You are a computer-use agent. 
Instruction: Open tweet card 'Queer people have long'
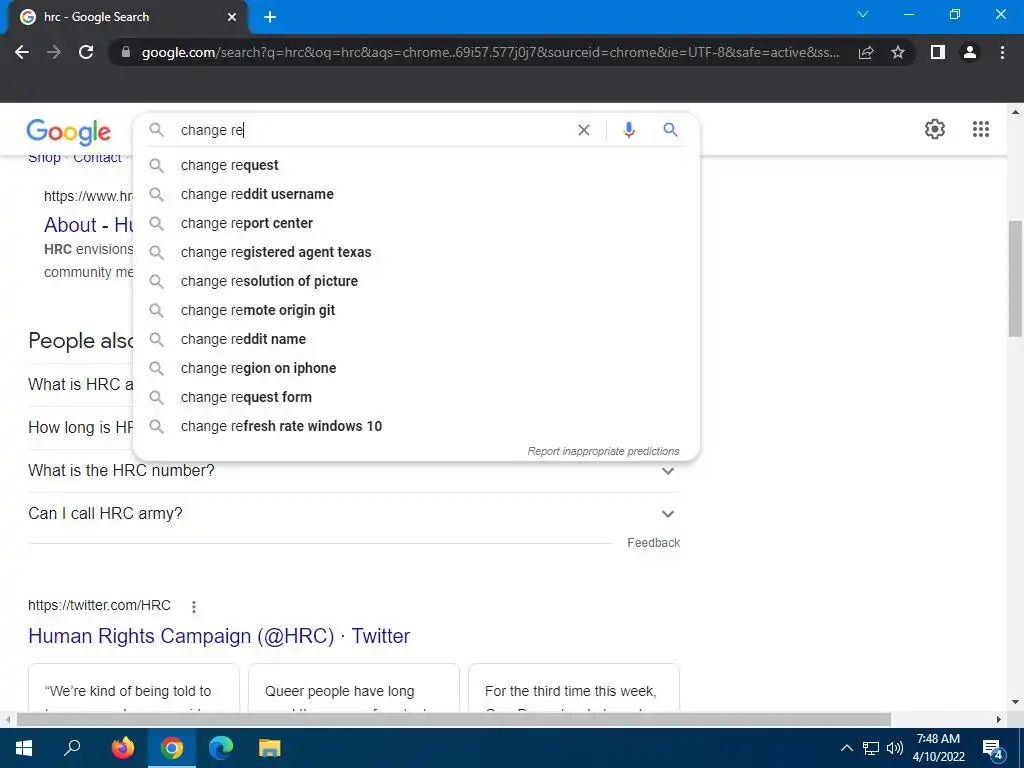pyautogui.click(x=354, y=688)
